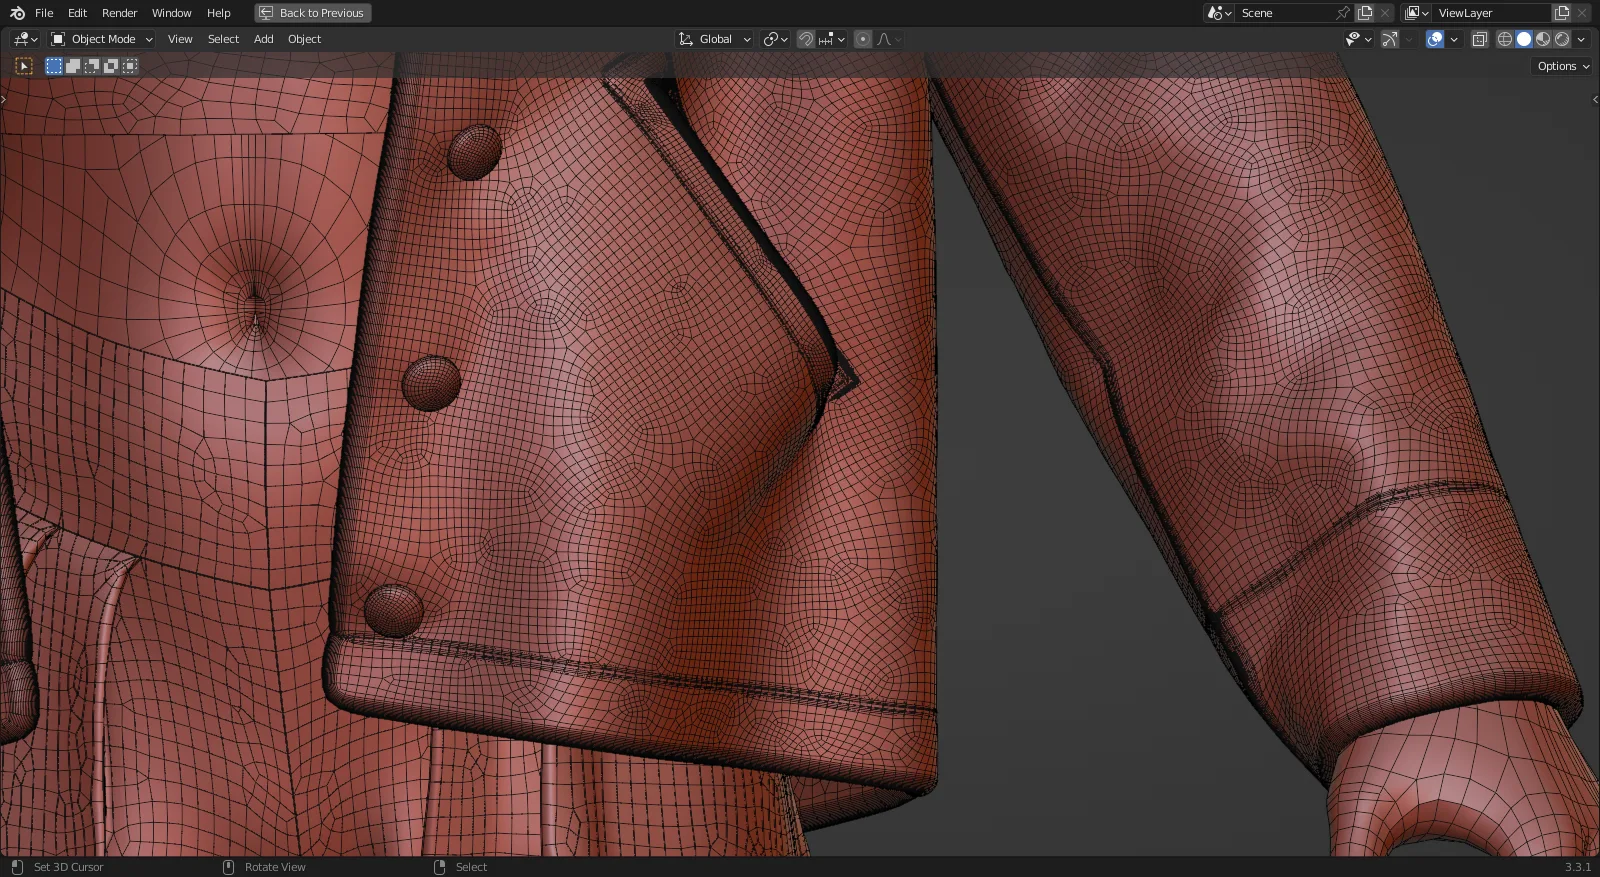This screenshot has width=1600, height=877.
Task: Switch to rendered viewport shading
Action: pyautogui.click(x=1562, y=39)
